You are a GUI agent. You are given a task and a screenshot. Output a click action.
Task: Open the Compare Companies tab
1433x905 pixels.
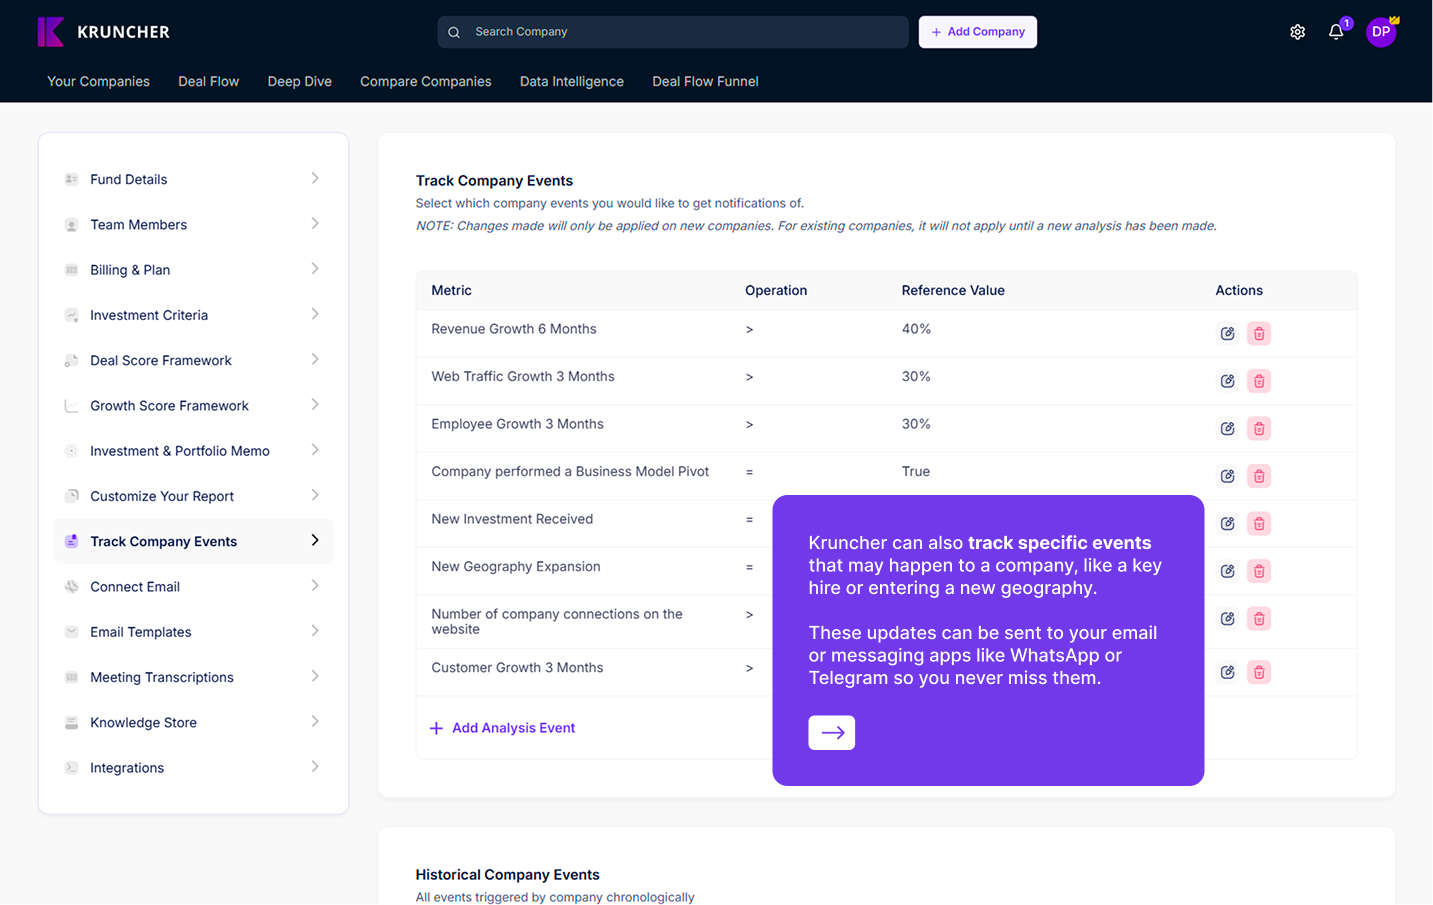[x=425, y=82]
